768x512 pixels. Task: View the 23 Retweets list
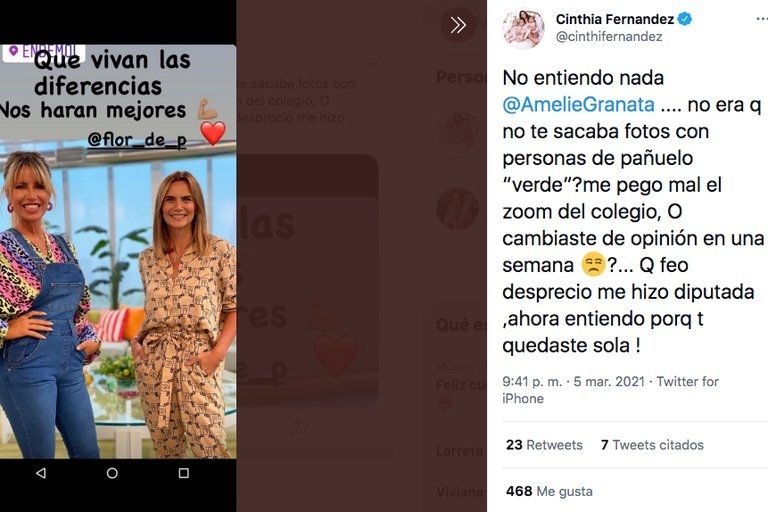544,445
